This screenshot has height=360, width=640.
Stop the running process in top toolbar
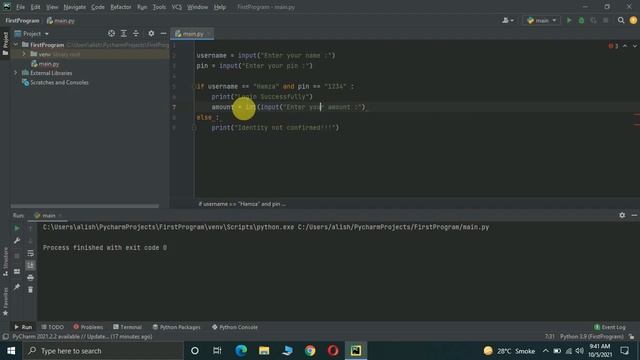pyautogui.click(x=605, y=20)
